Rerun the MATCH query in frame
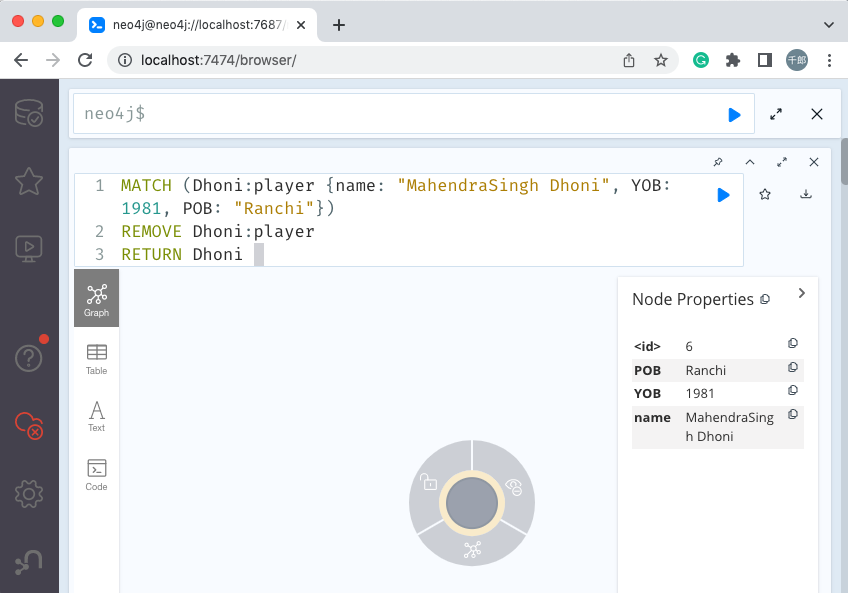Image resolution: width=848 pixels, height=593 pixels. pos(723,195)
